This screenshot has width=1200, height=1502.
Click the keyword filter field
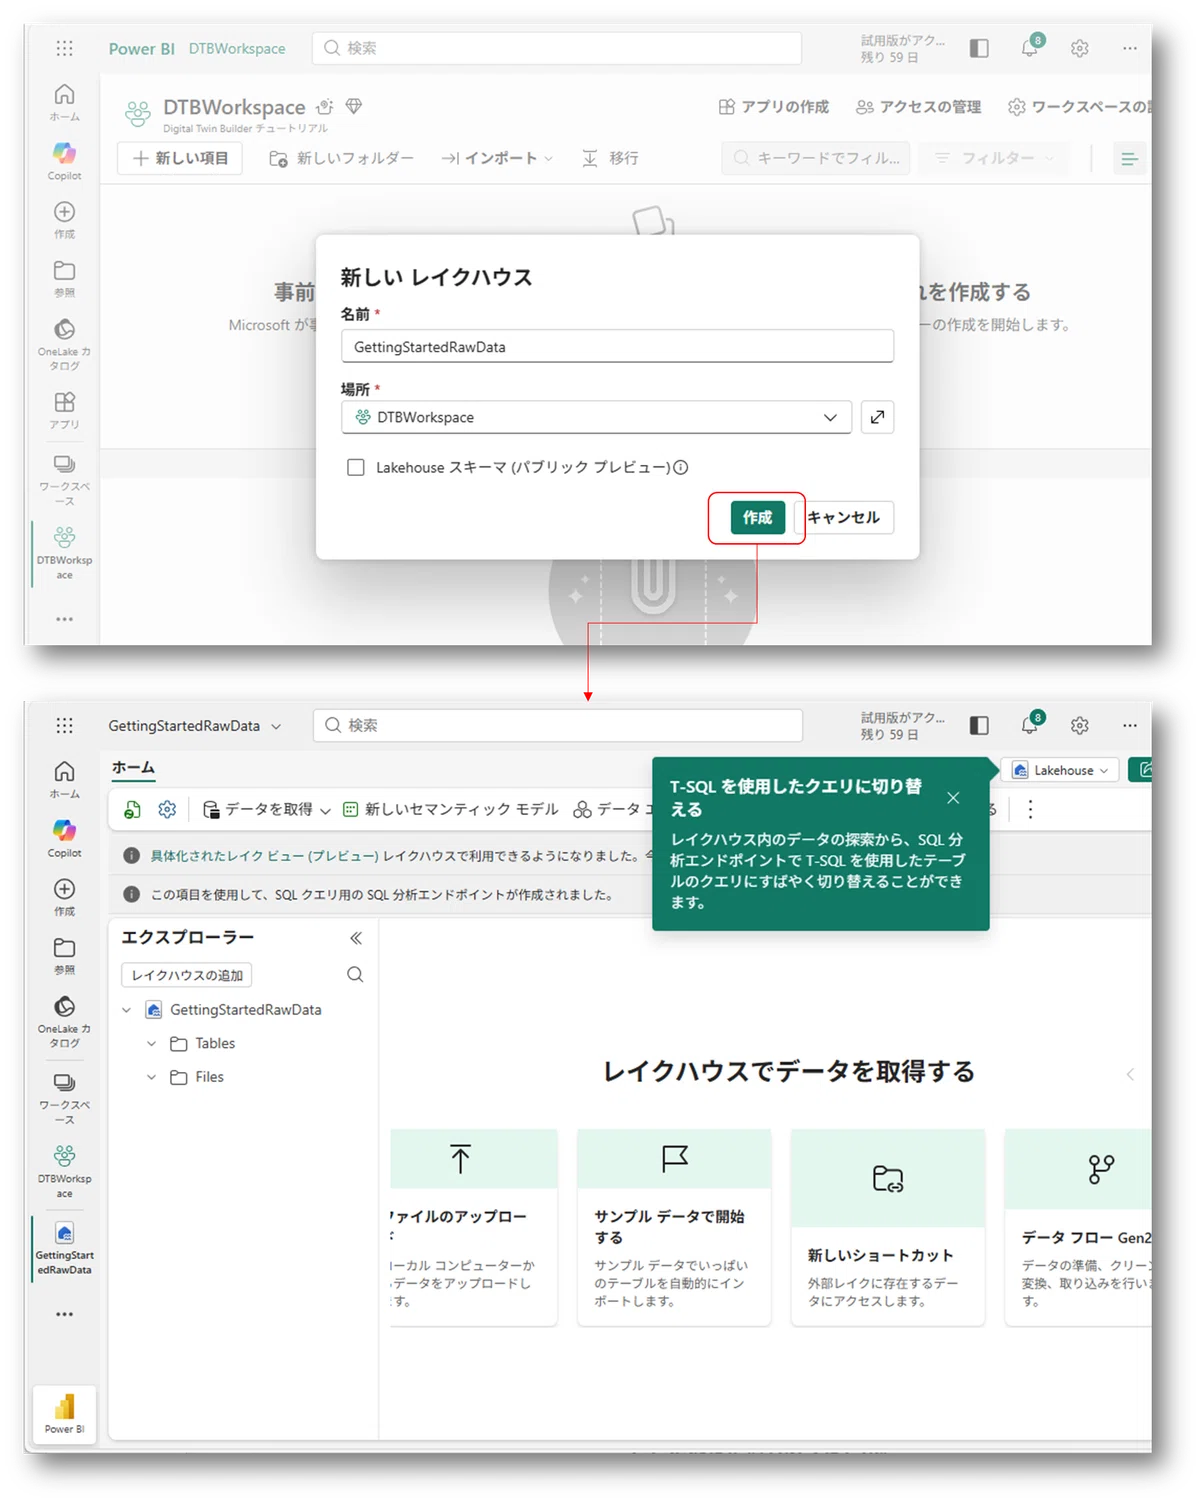pyautogui.click(x=816, y=158)
